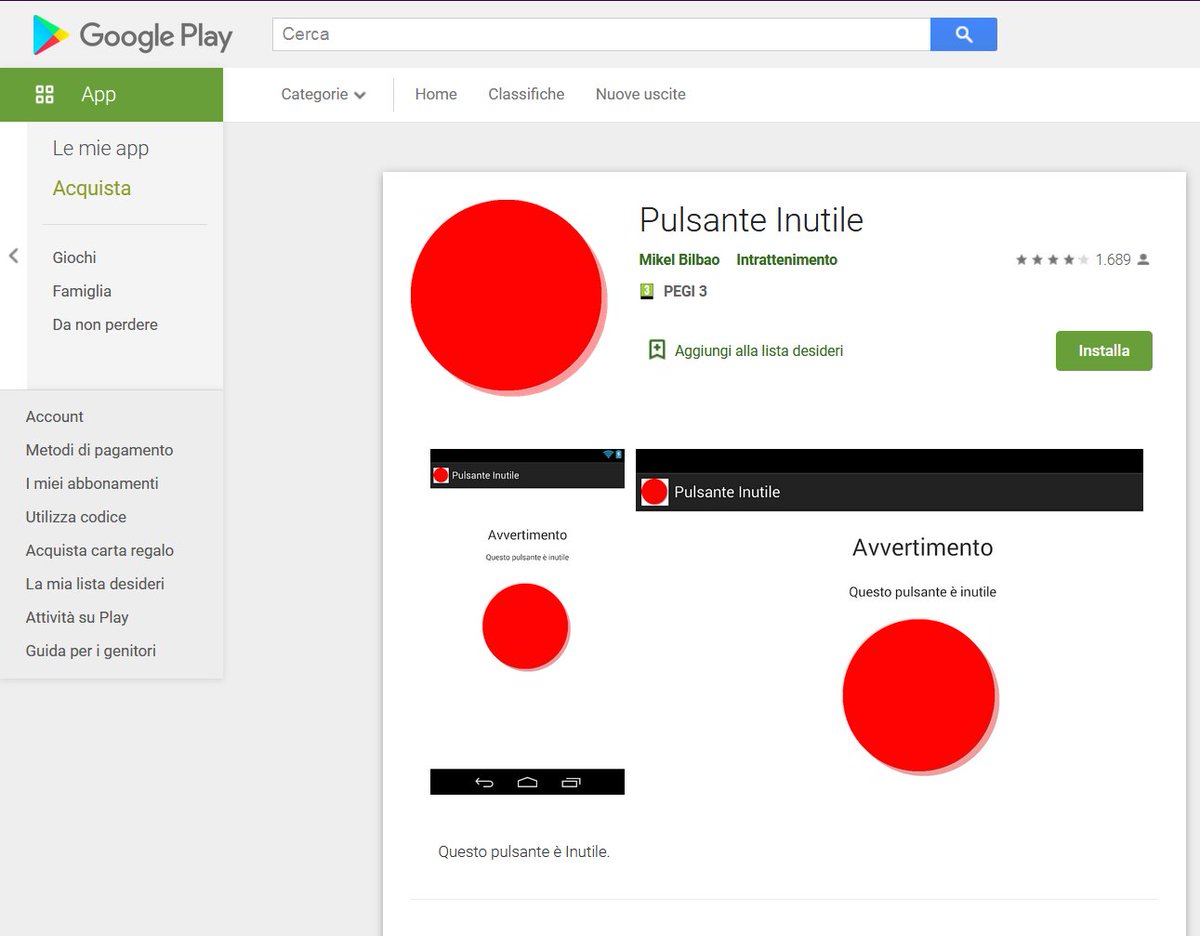Image resolution: width=1200 pixels, height=936 pixels.
Task: Collapse the sidebar with left chevron
Action: pyautogui.click(x=13, y=256)
